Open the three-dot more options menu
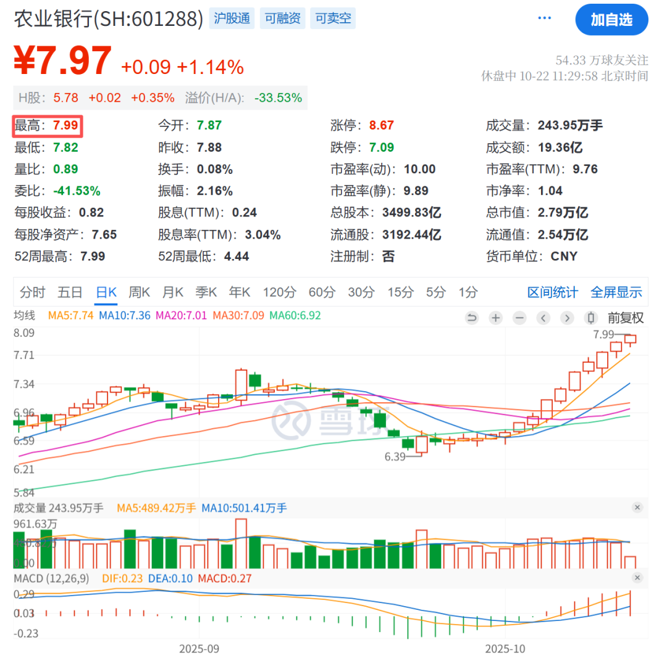This screenshot has width=667, height=658. [x=543, y=18]
